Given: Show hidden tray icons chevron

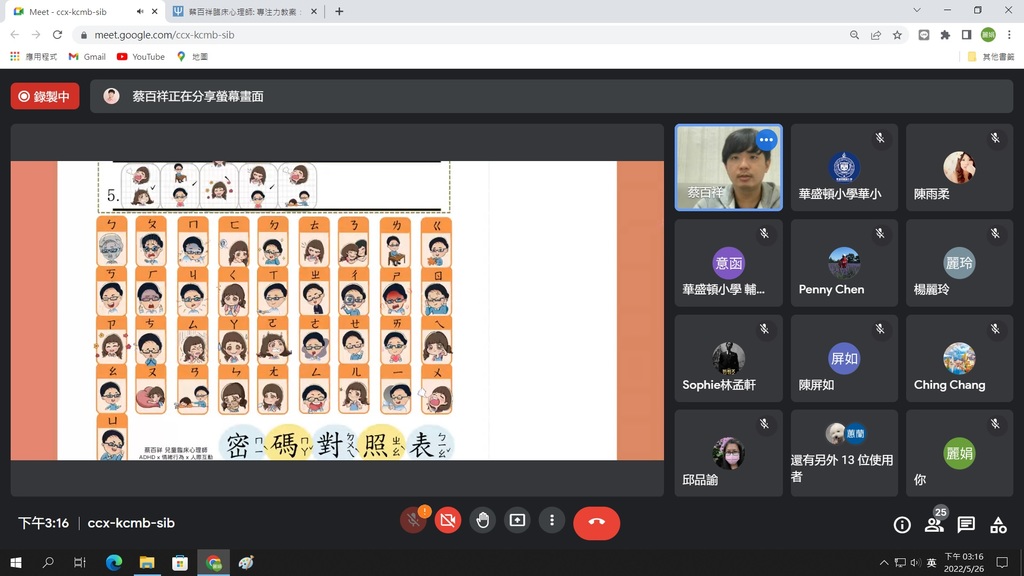Looking at the screenshot, I should pos(884,562).
